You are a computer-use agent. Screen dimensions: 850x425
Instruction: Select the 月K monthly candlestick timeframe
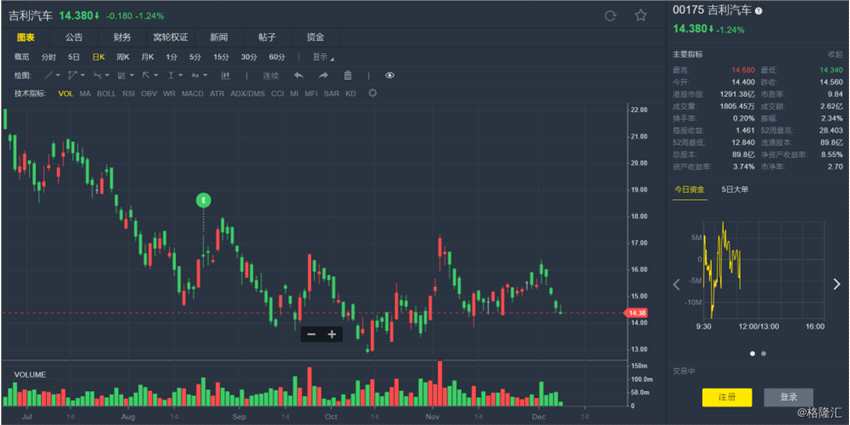[x=147, y=57]
